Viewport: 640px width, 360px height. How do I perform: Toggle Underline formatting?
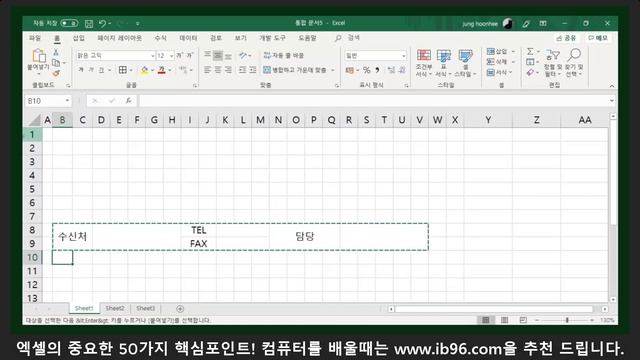click(101, 70)
